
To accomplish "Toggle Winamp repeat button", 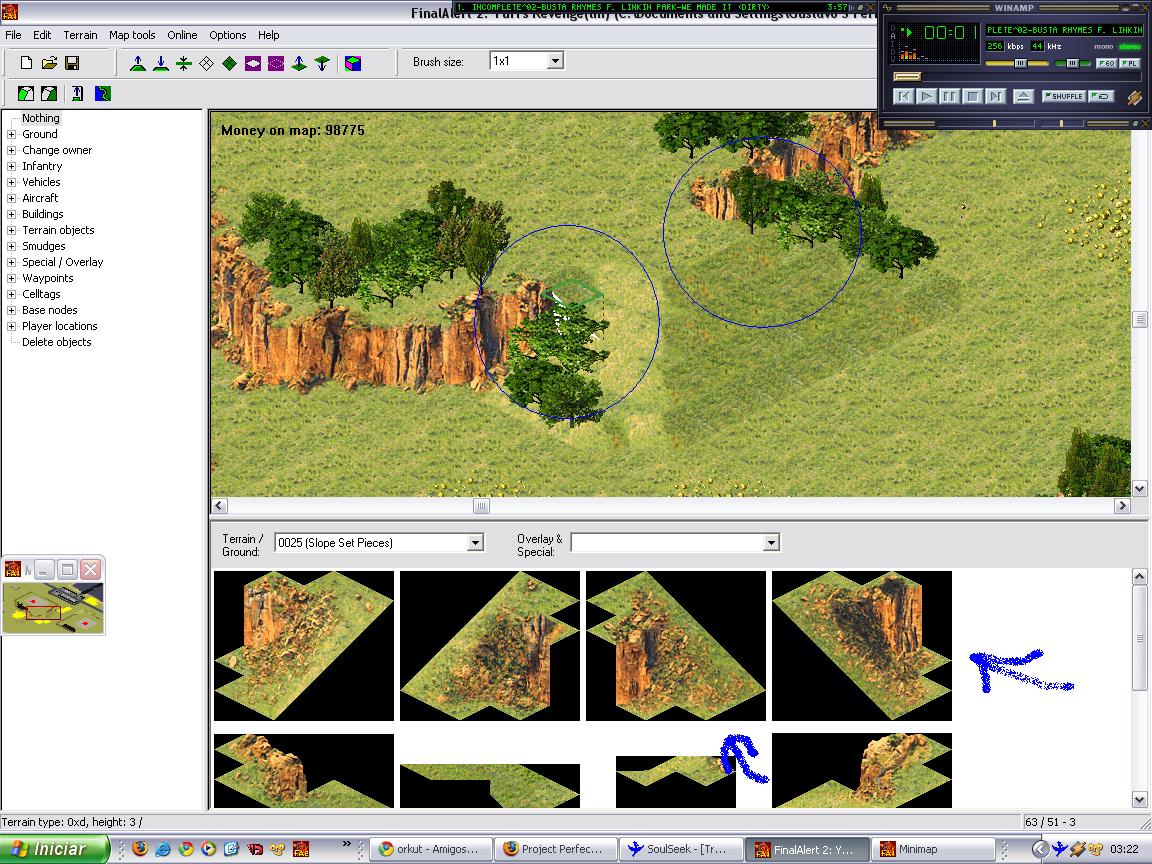I will [x=1101, y=96].
